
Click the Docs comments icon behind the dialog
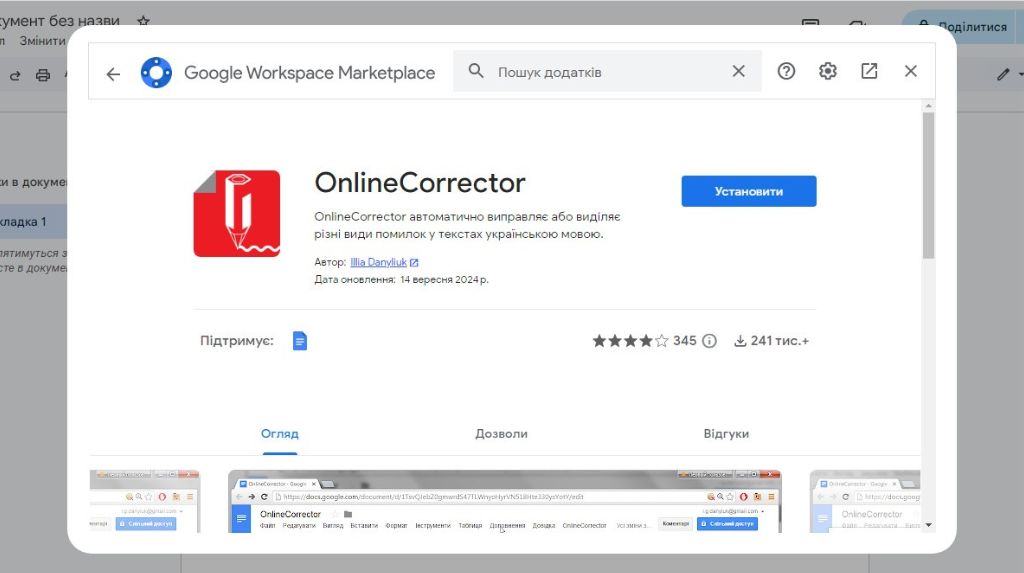point(810,23)
